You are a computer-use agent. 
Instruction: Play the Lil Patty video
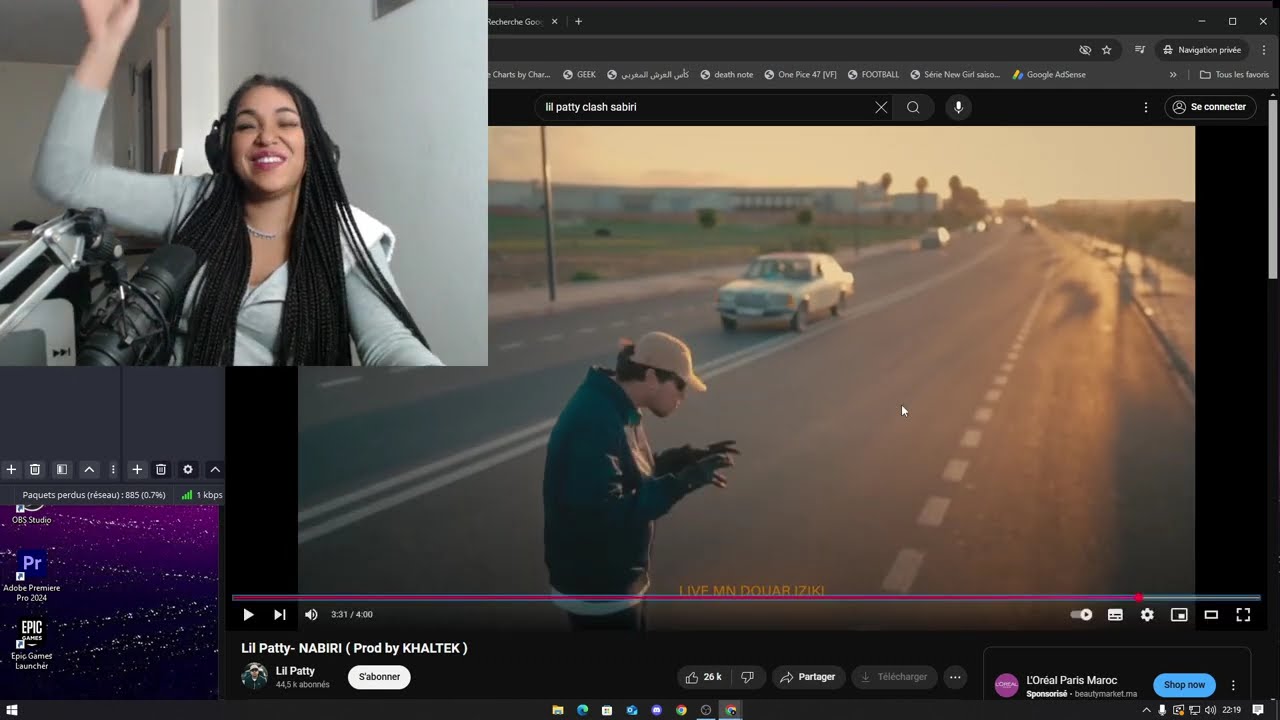point(248,615)
